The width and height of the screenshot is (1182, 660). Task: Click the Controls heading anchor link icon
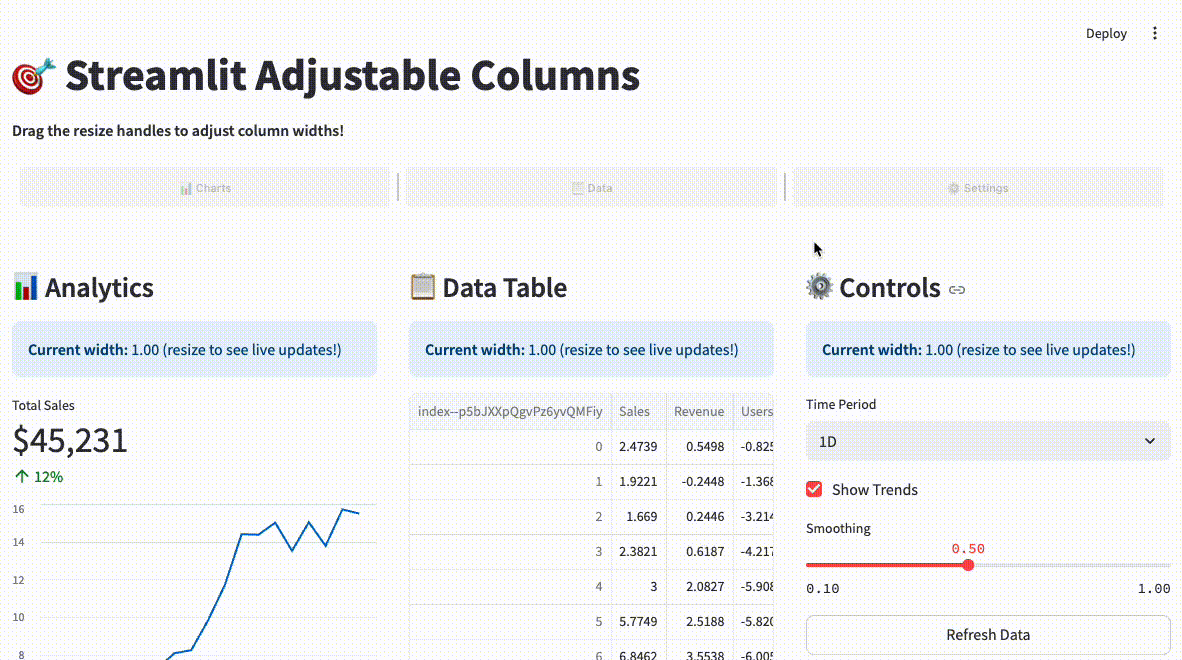957,289
